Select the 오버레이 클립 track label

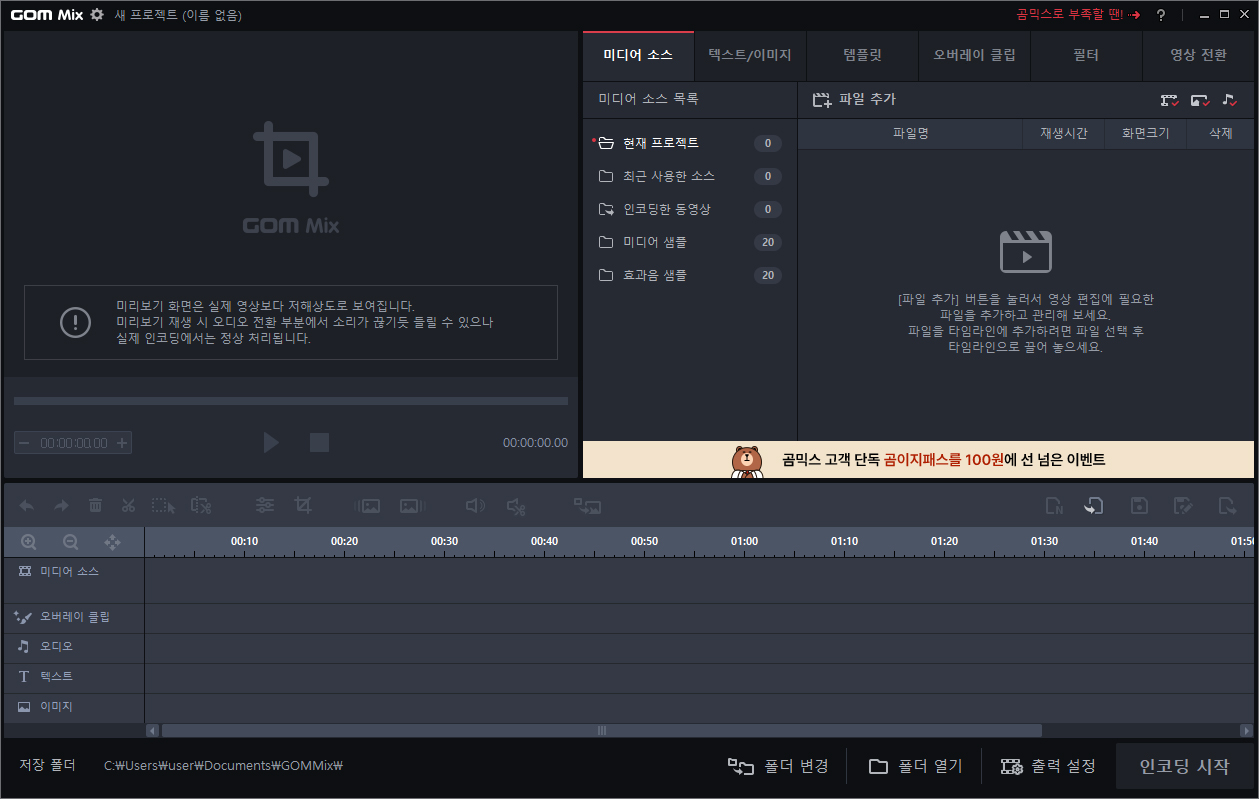[74, 618]
